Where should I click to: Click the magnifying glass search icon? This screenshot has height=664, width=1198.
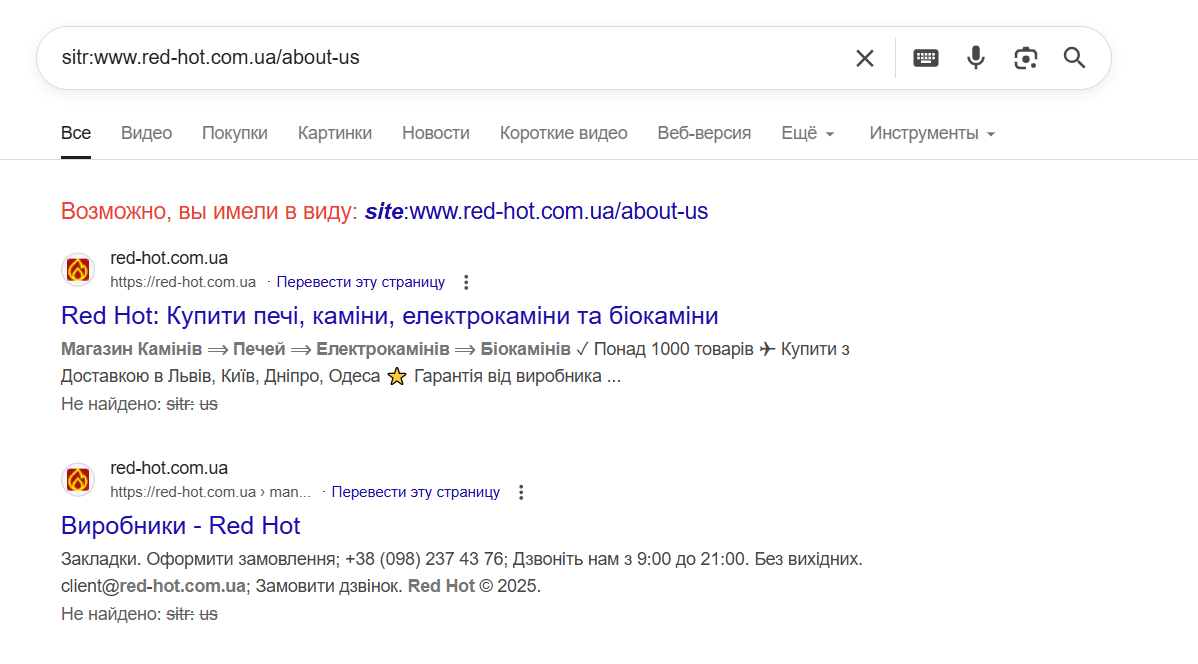click(1074, 58)
